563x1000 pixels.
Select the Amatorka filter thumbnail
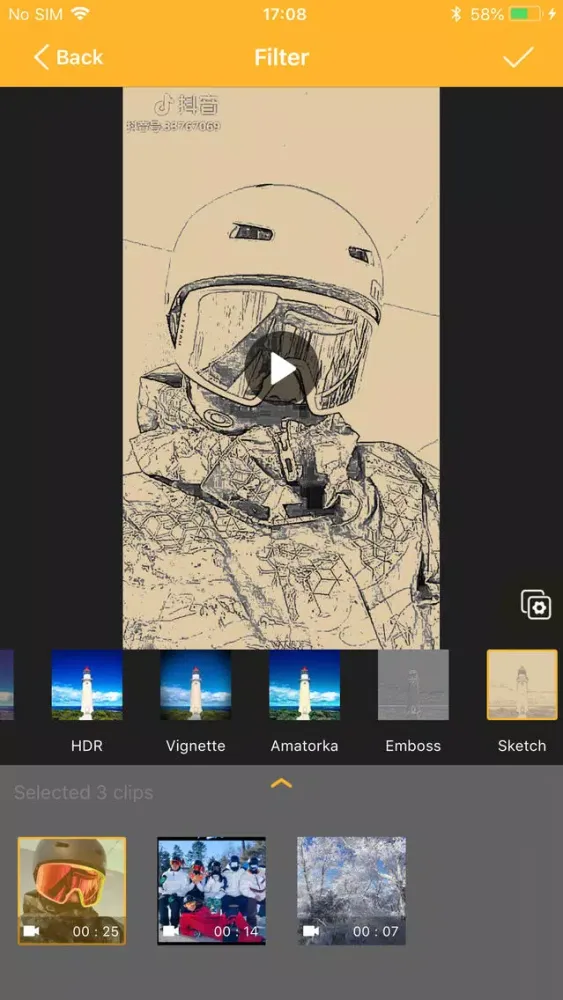point(304,685)
